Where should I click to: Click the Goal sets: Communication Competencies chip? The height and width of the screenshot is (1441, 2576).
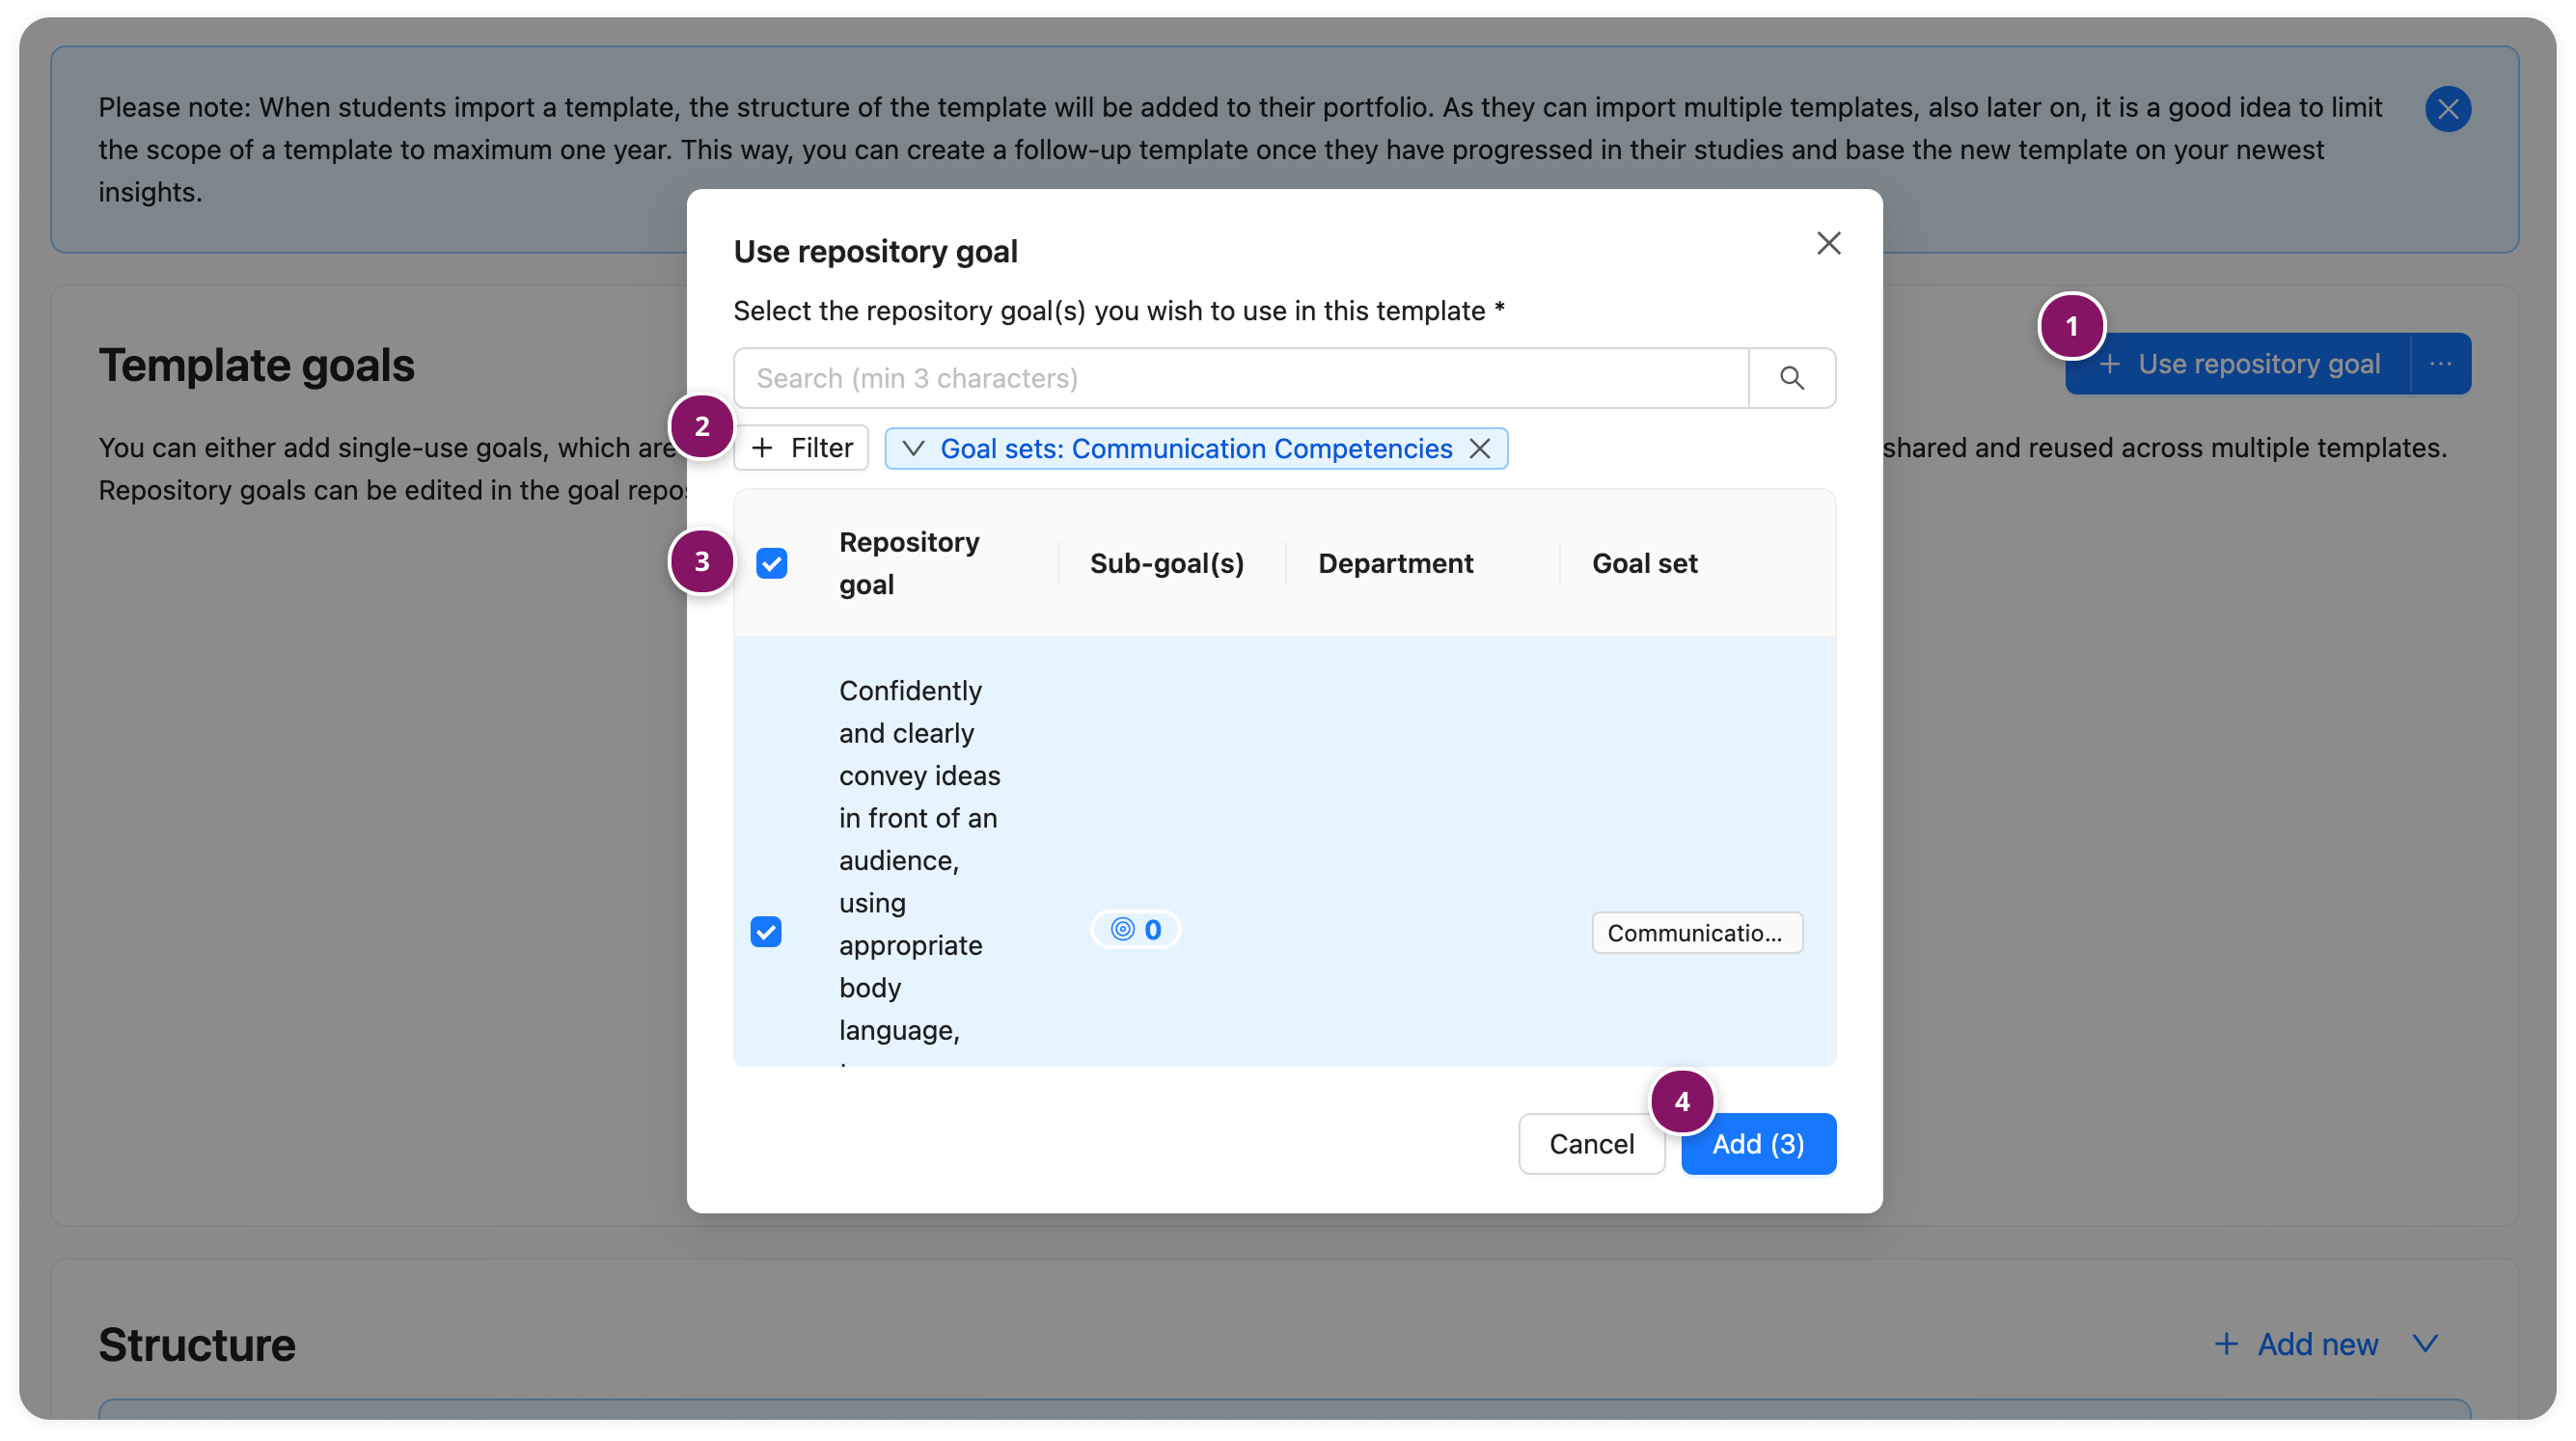(1196, 448)
